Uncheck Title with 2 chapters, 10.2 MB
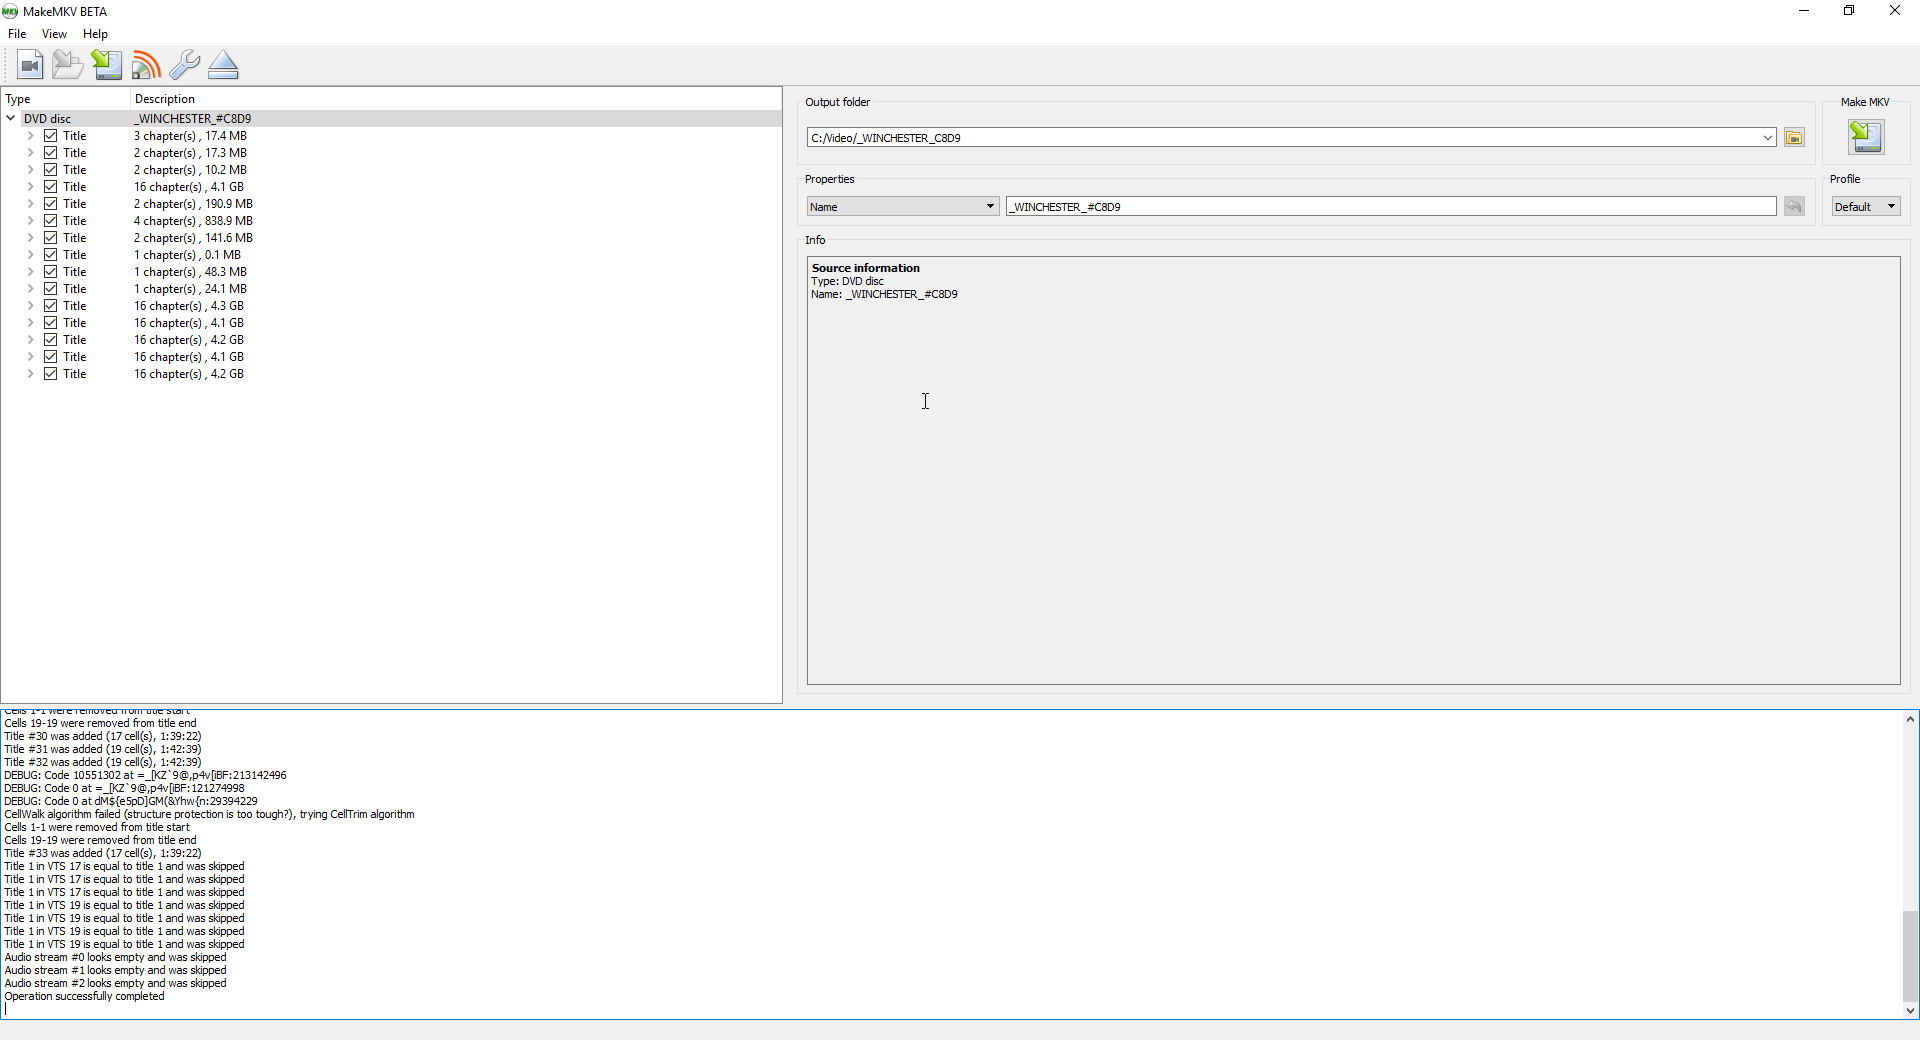The image size is (1920, 1040). 50,170
